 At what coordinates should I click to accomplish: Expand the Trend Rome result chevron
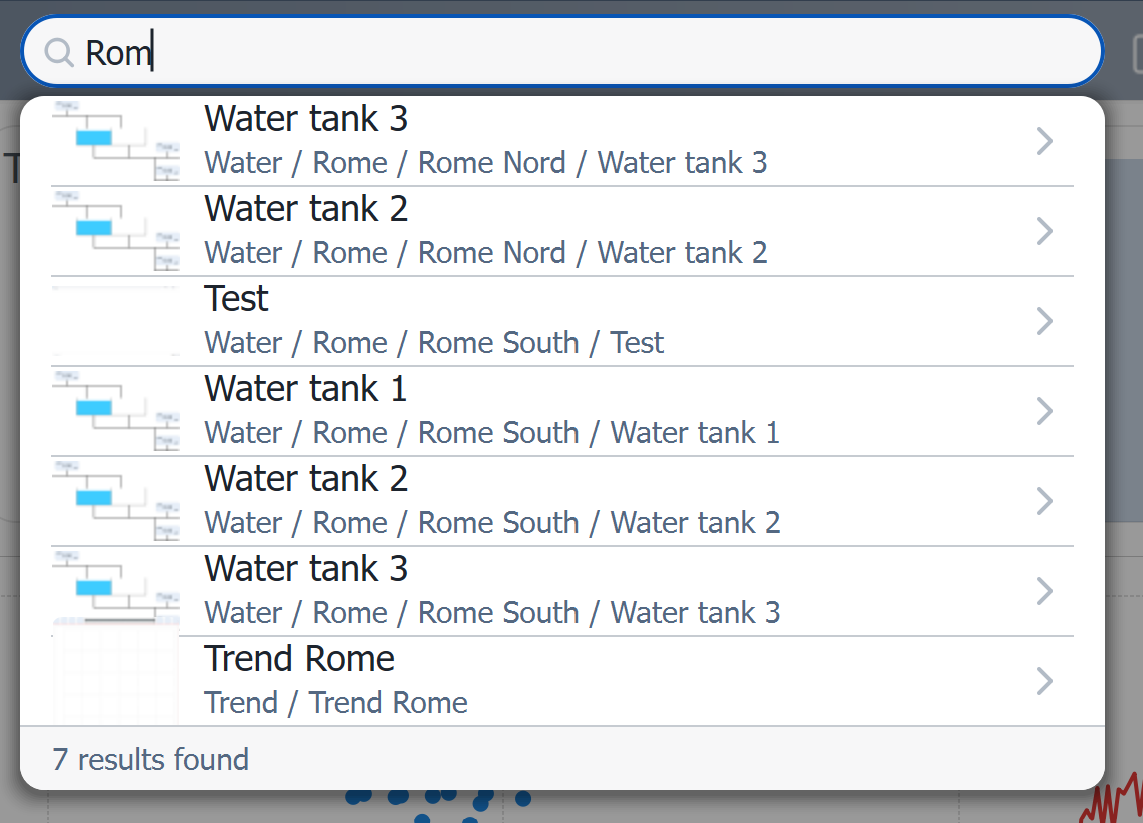coord(1044,681)
